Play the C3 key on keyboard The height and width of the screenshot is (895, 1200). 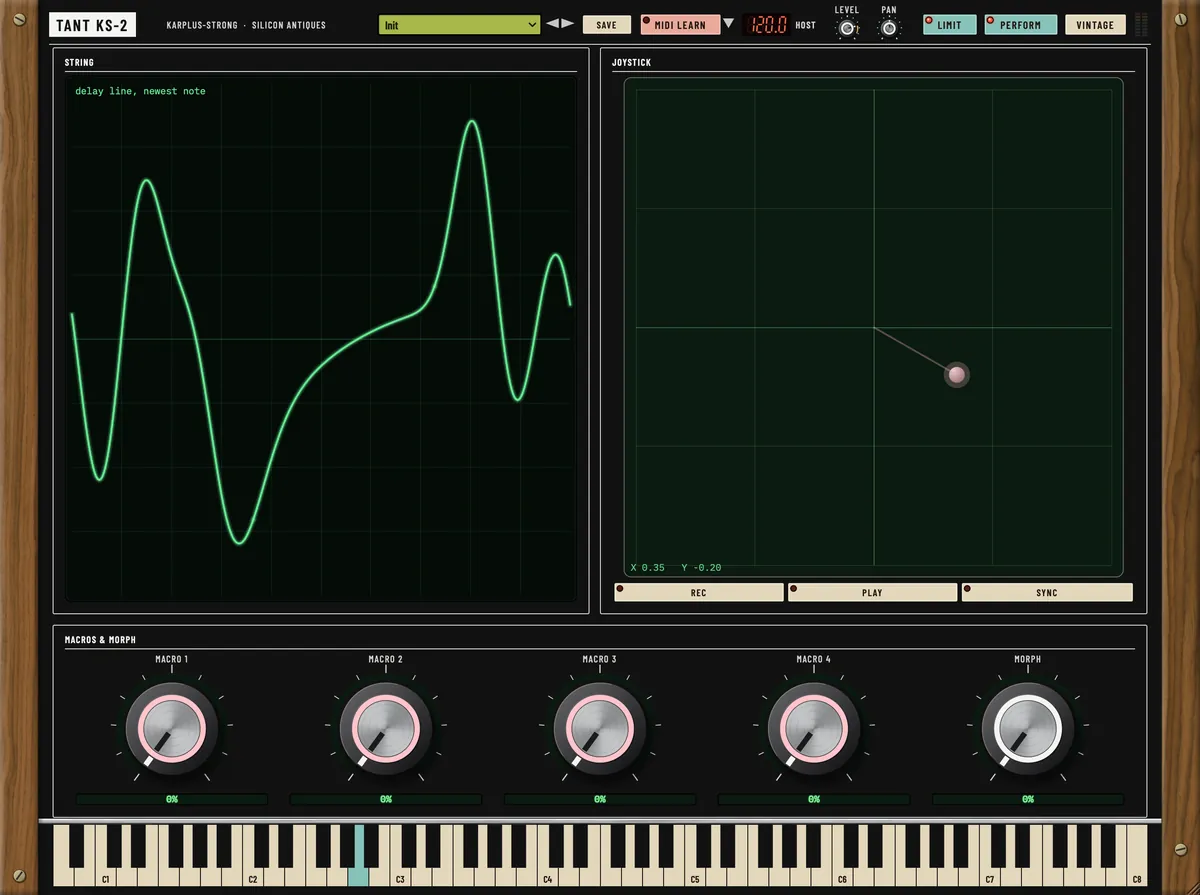tap(400, 875)
